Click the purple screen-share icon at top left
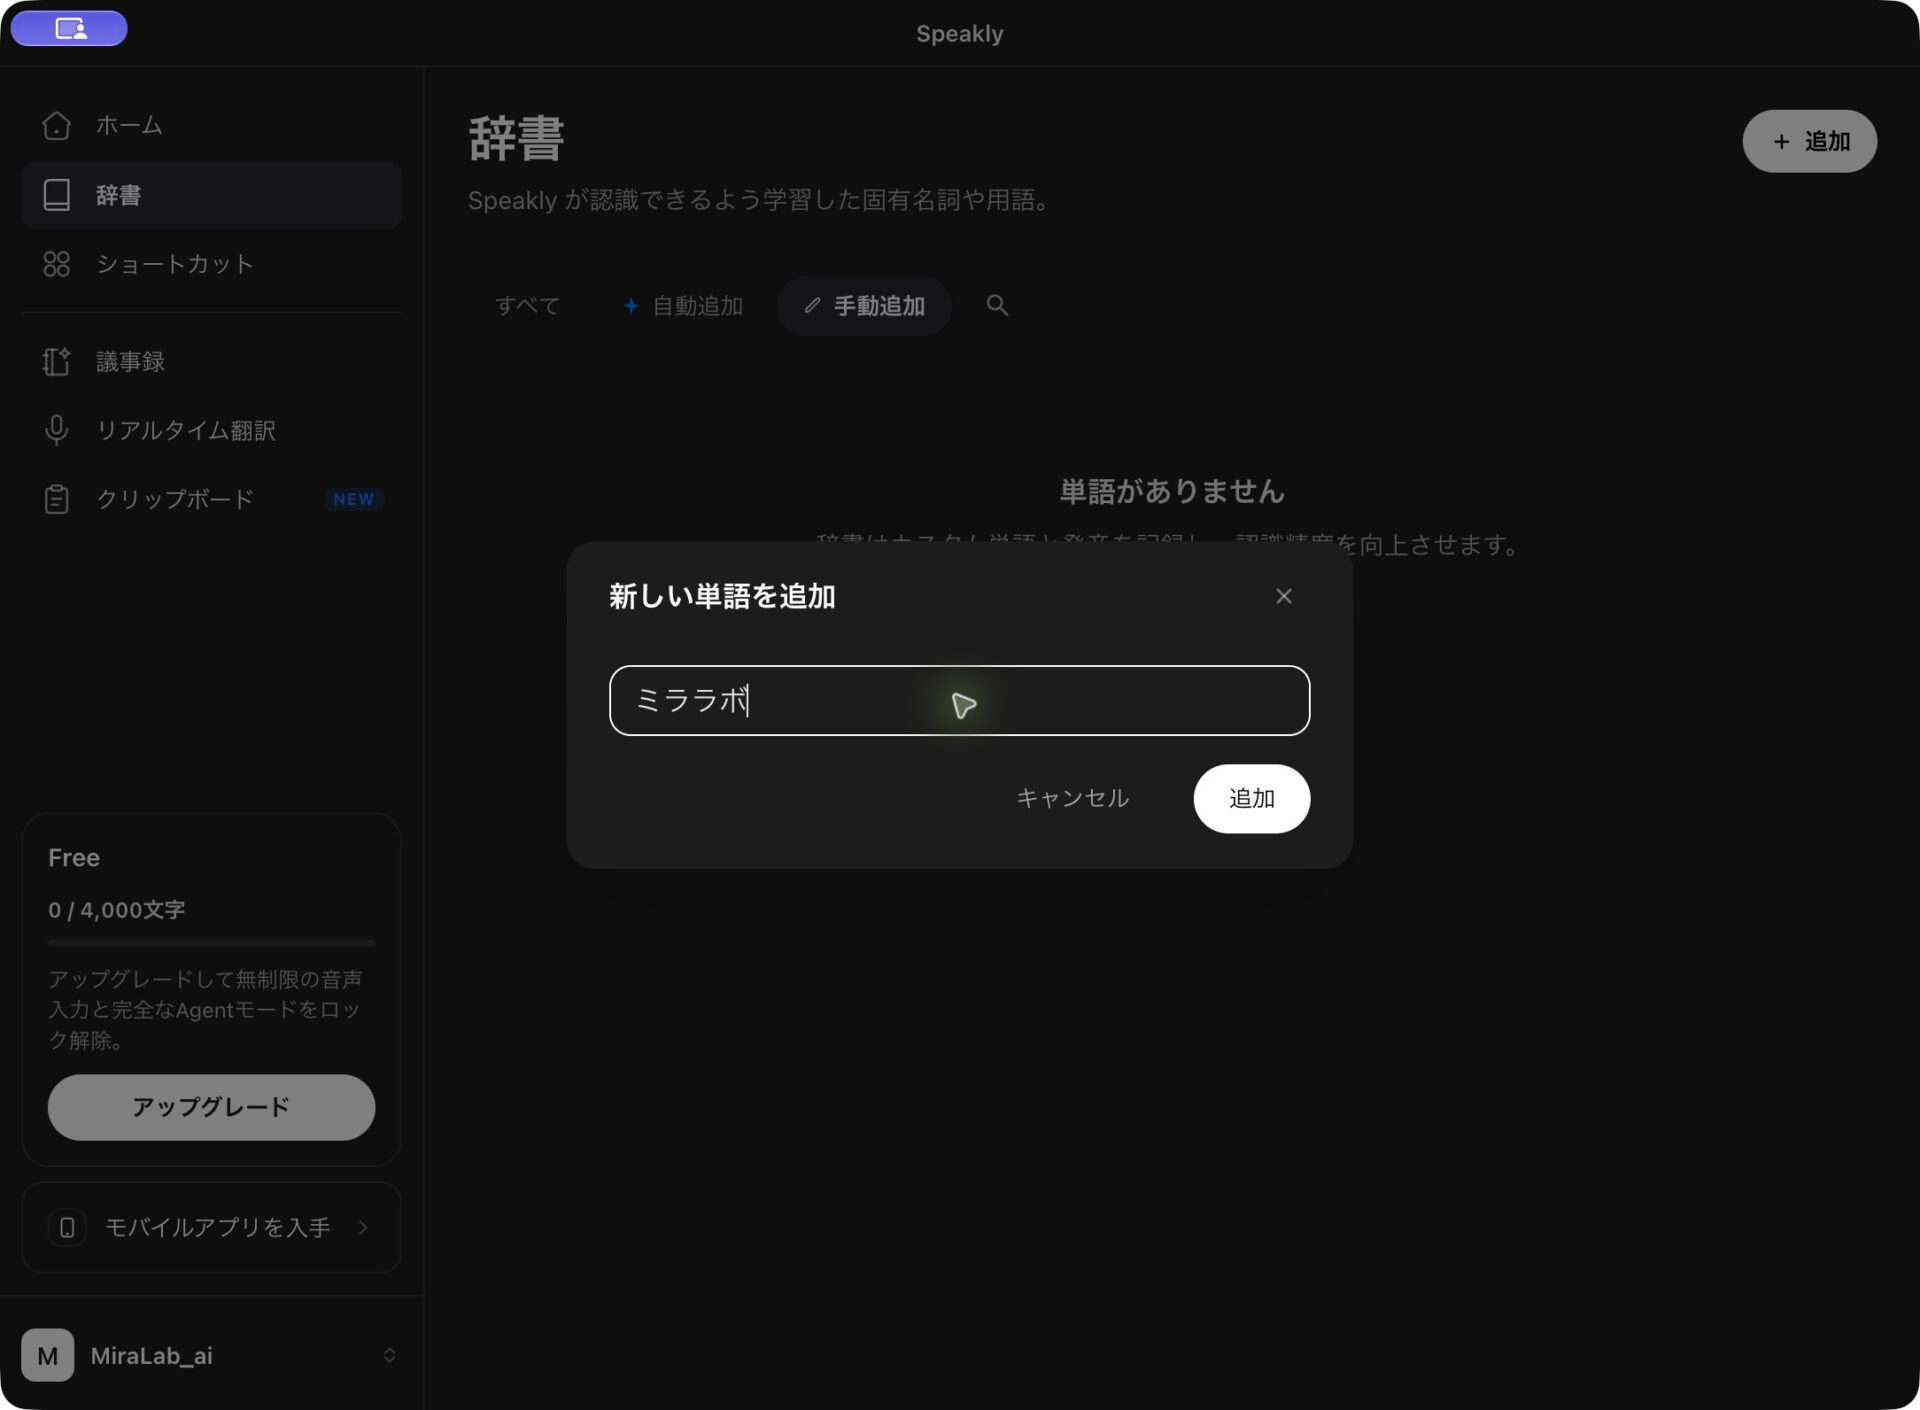1920x1410 pixels. tap(69, 28)
